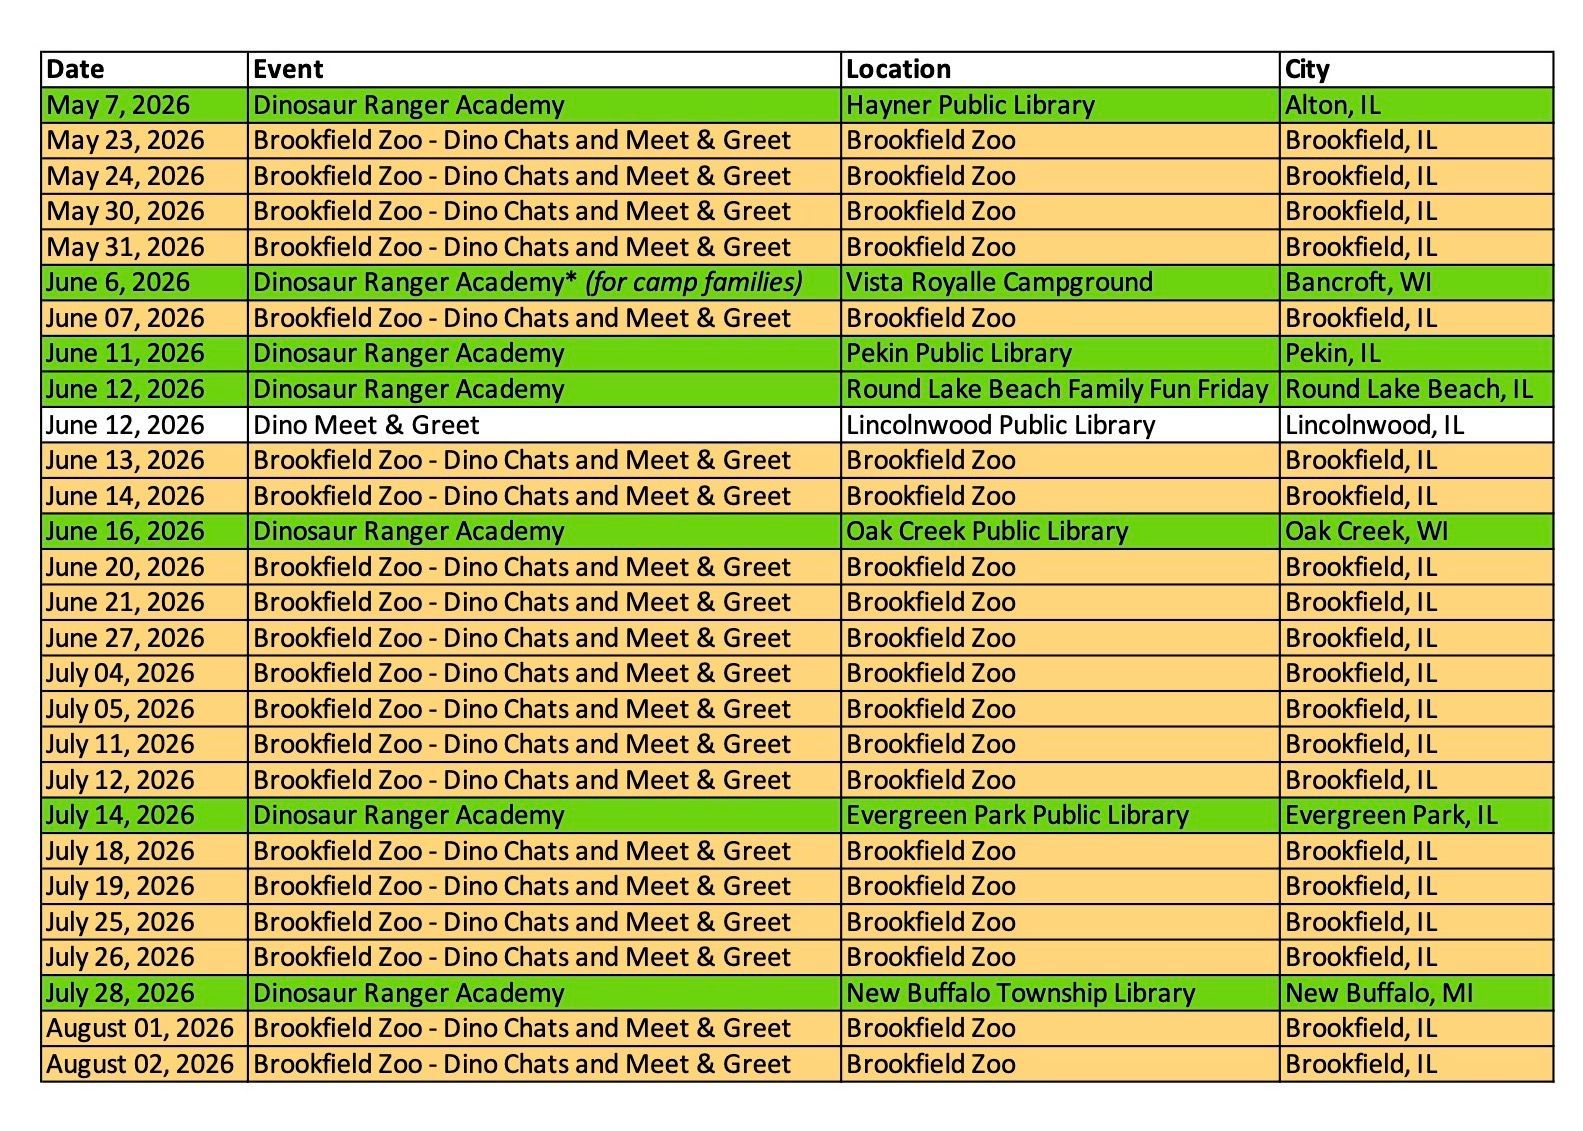
Task: Select date cell July 05, 2026
Action: [x=144, y=709]
